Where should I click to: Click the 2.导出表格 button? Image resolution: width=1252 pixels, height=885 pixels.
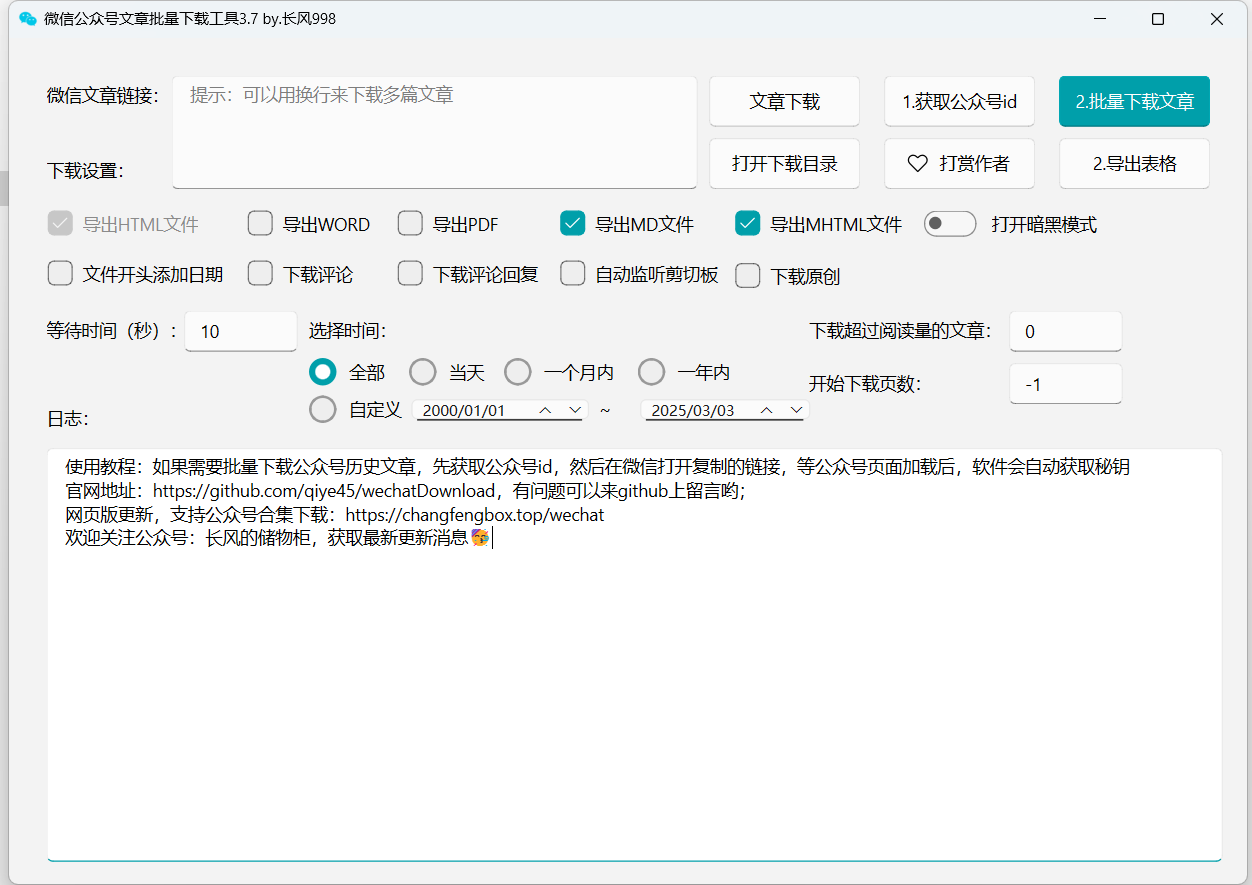pos(1134,163)
